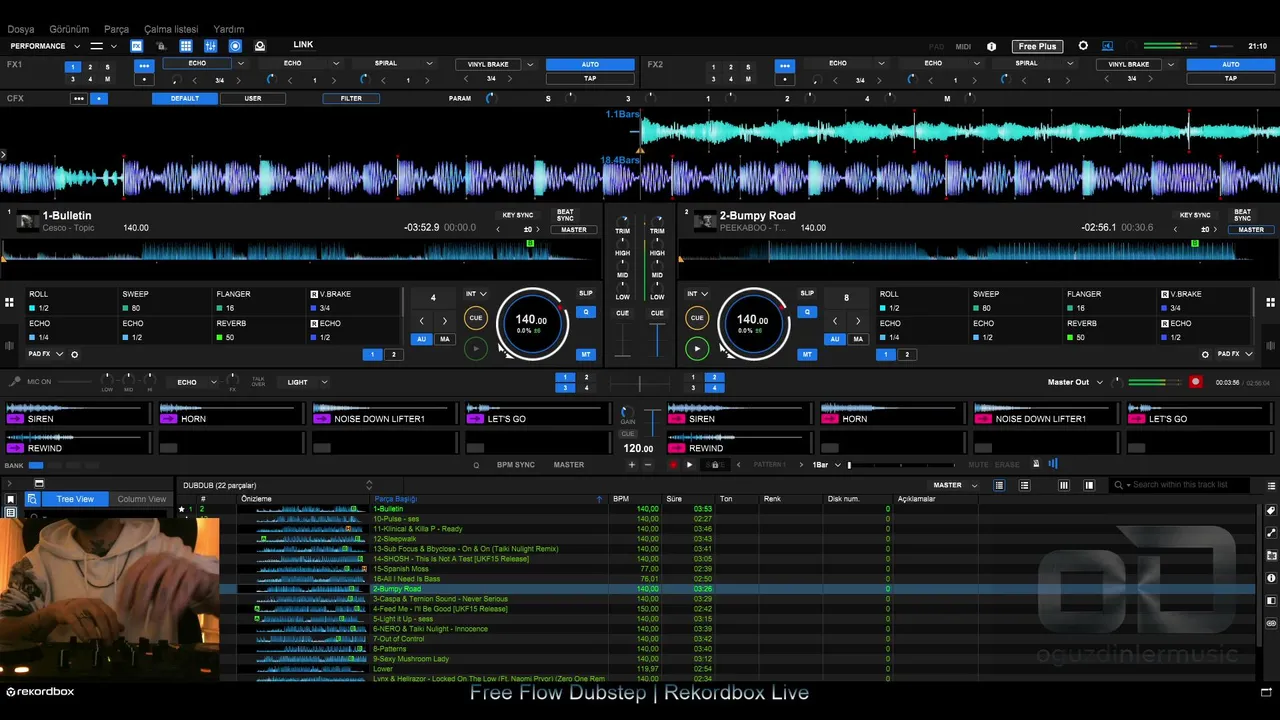Image resolution: width=1280 pixels, height=720 pixels.
Task: Open the FX panel icon in top toolbar
Action: click(x=136, y=46)
